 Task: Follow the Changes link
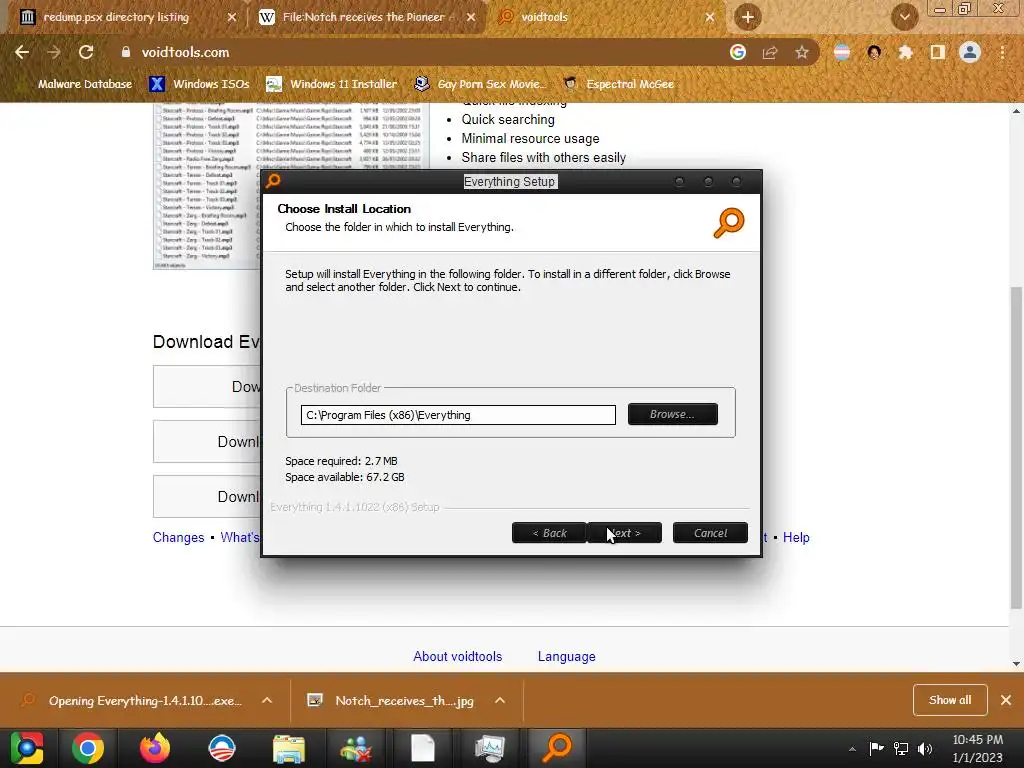[x=178, y=537]
